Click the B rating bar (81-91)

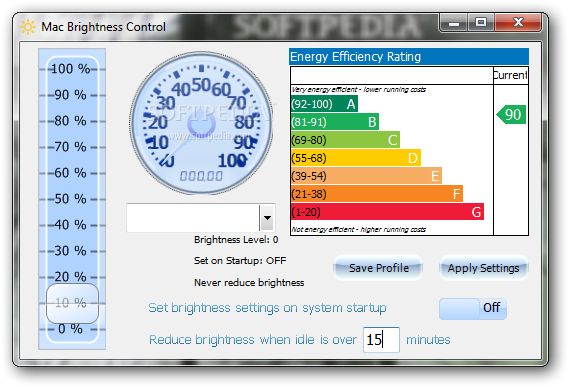click(335, 122)
